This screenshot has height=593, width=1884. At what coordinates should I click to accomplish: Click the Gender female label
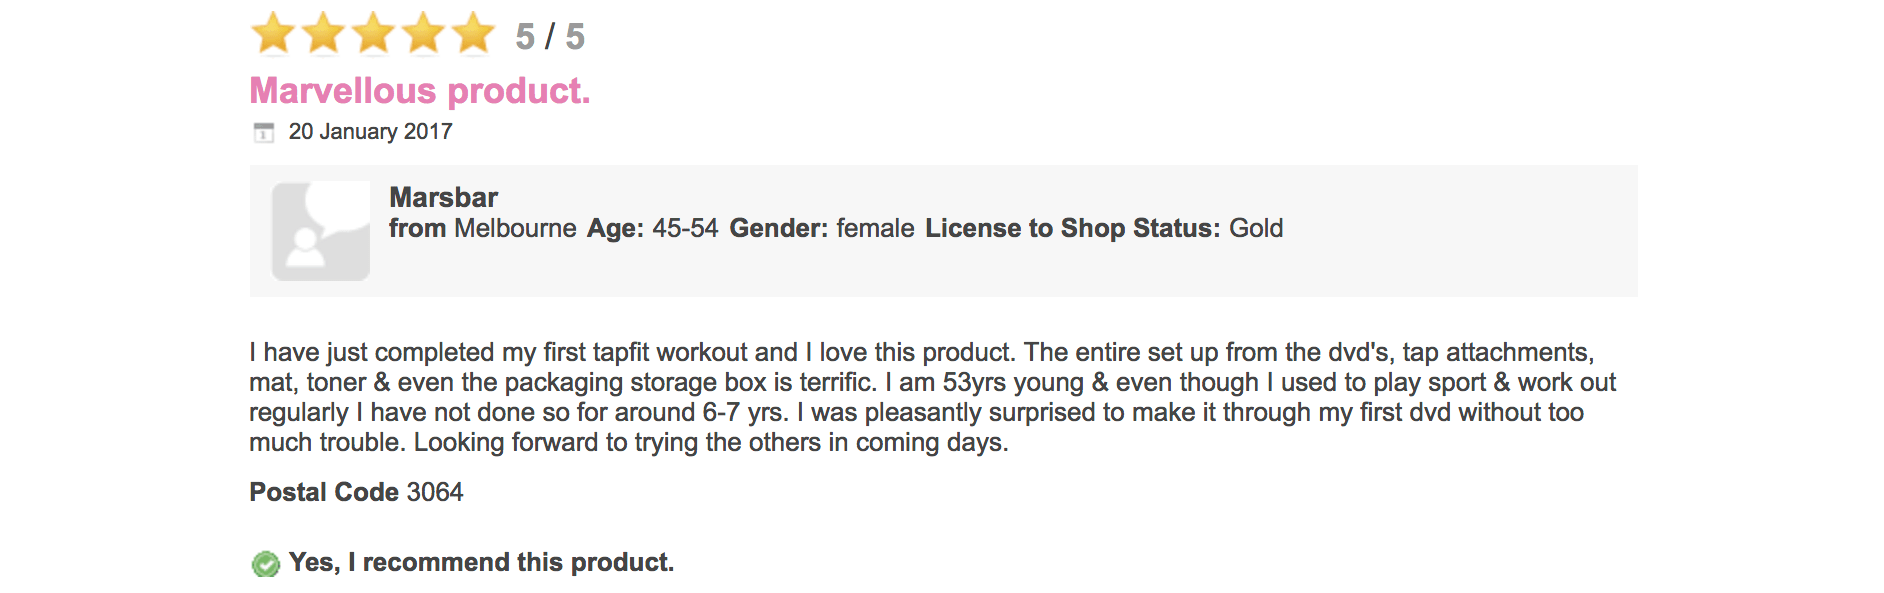(x=822, y=228)
